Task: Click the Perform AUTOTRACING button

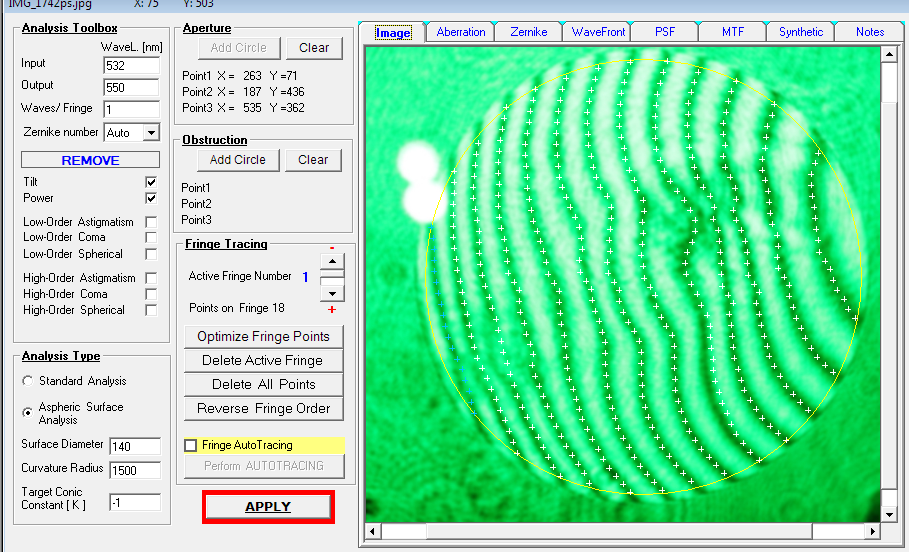Action: (264, 466)
